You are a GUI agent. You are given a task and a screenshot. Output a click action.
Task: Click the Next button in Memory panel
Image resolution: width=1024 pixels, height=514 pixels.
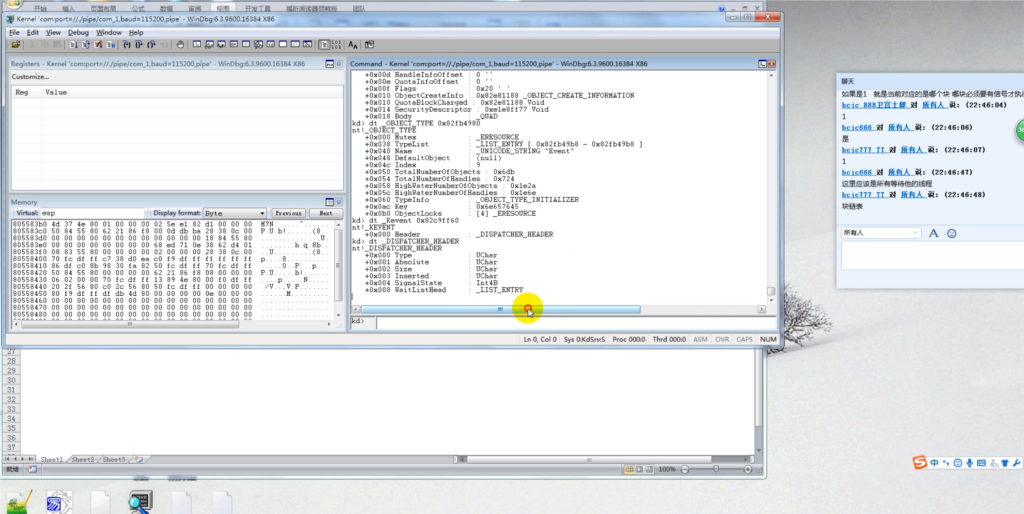click(x=325, y=213)
